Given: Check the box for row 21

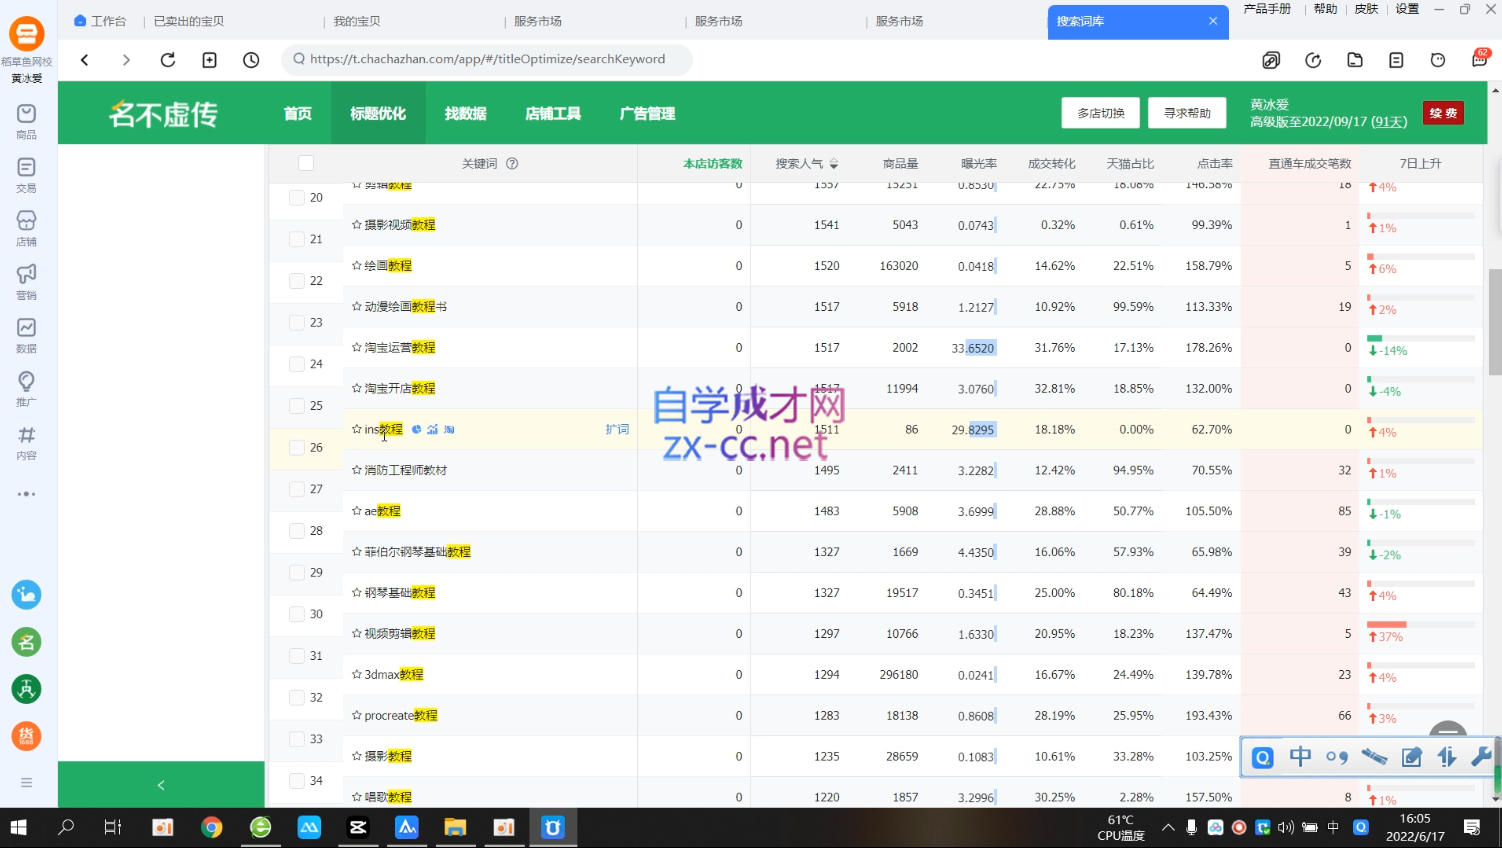Looking at the screenshot, I should (297, 239).
